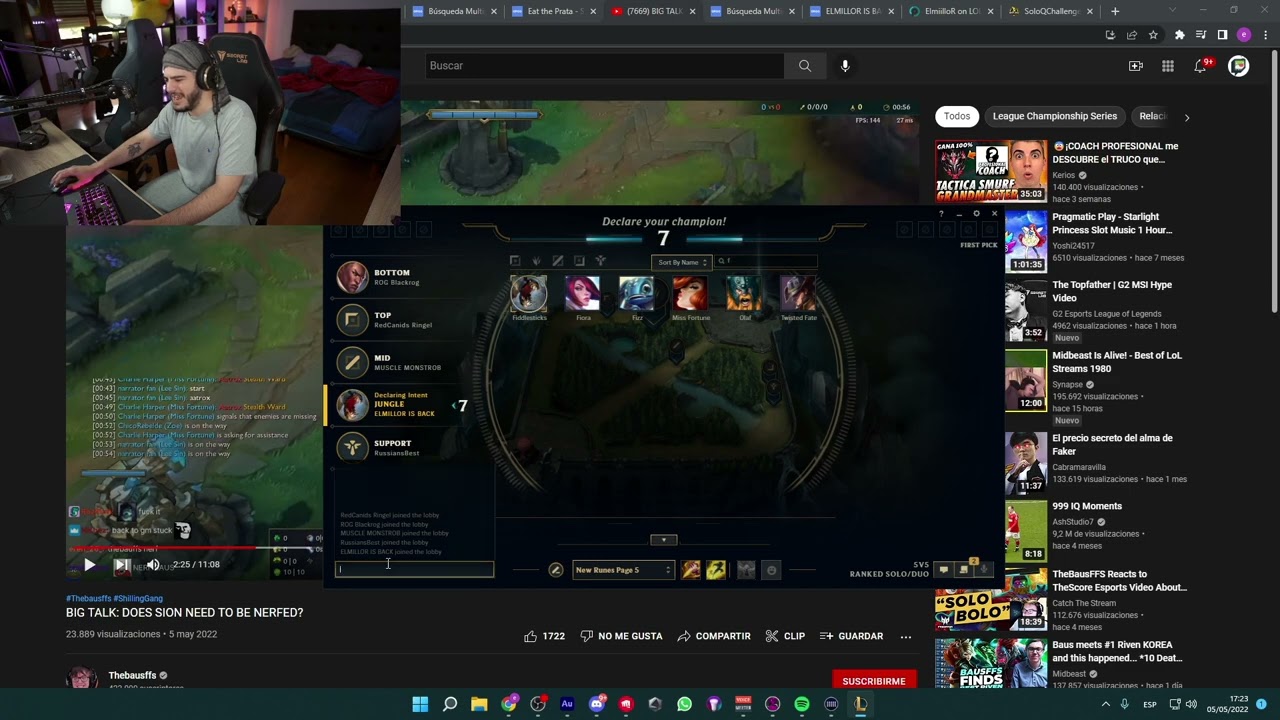The width and height of the screenshot is (1280, 720).
Task: Click the YouTube search magnifier button
Action: pos(805,66)
